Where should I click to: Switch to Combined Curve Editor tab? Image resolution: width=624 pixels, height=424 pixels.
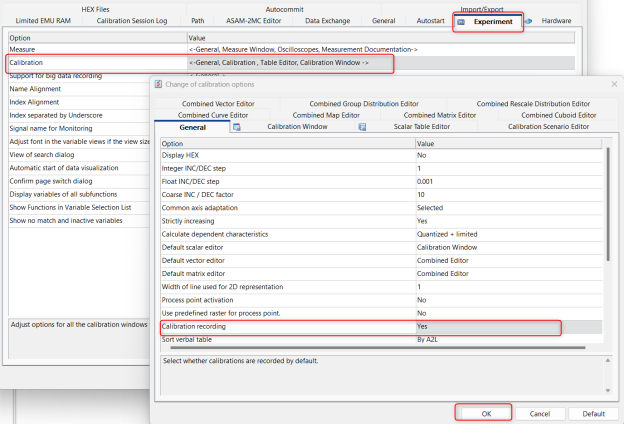tap(213, 115)
